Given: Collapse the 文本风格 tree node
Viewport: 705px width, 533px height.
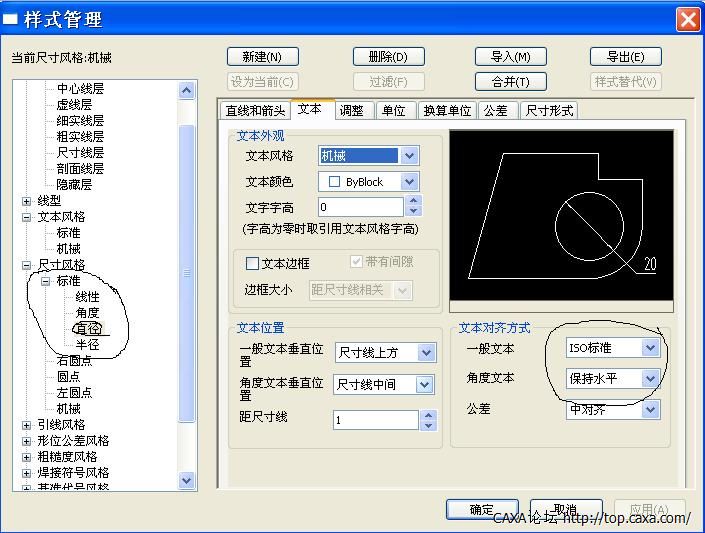Looking at the screenshot, I should click(27, 217).
